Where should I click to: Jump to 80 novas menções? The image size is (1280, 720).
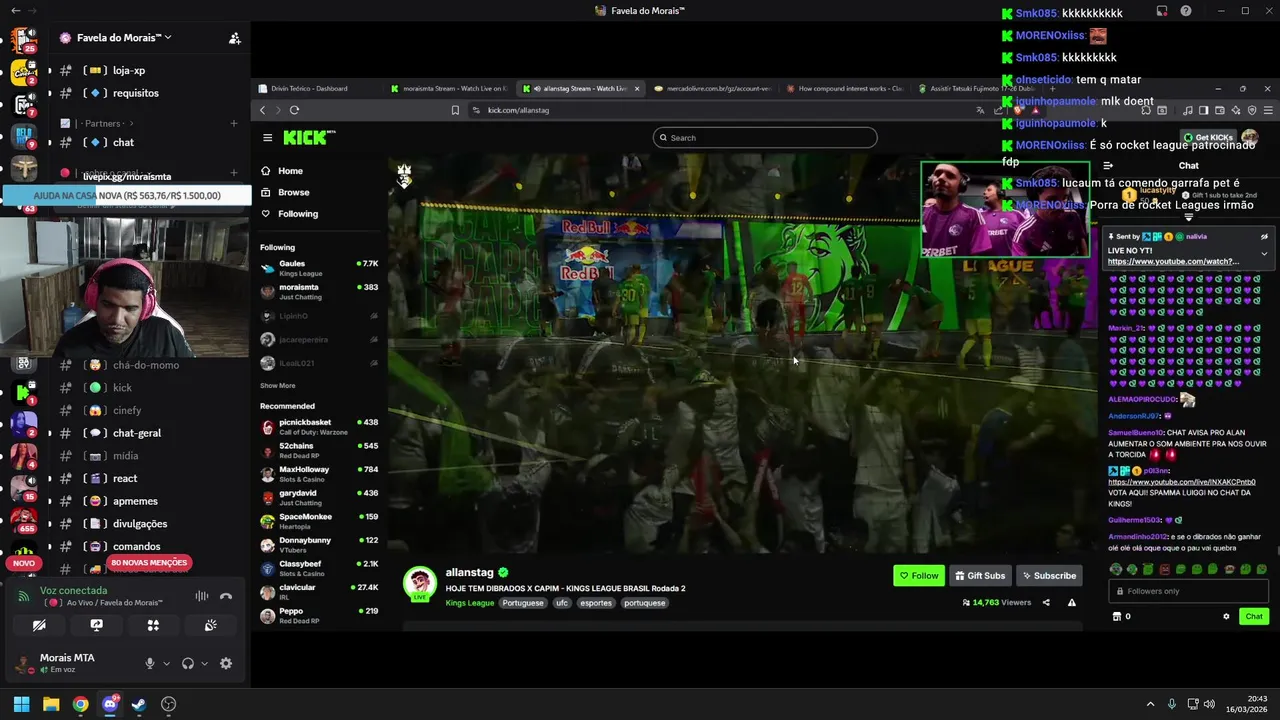click(149, 563)
